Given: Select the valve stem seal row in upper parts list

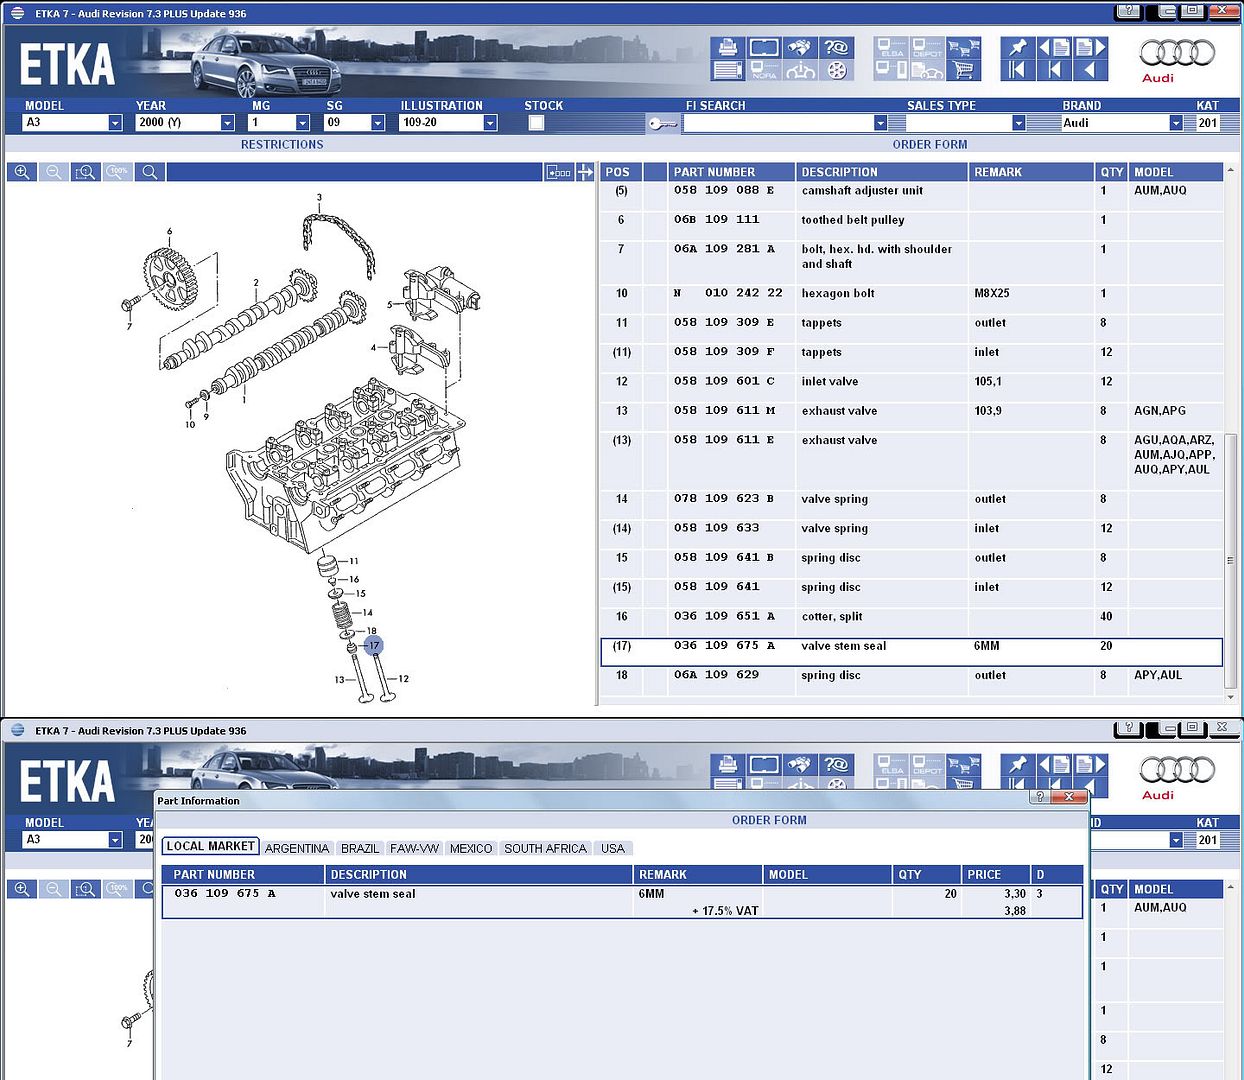Looking at the screenshot, I should [x=911, y=652].
